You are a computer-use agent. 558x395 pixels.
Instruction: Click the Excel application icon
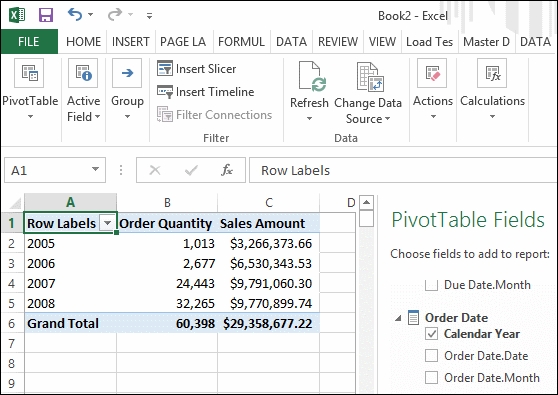(x=17, y=15)
